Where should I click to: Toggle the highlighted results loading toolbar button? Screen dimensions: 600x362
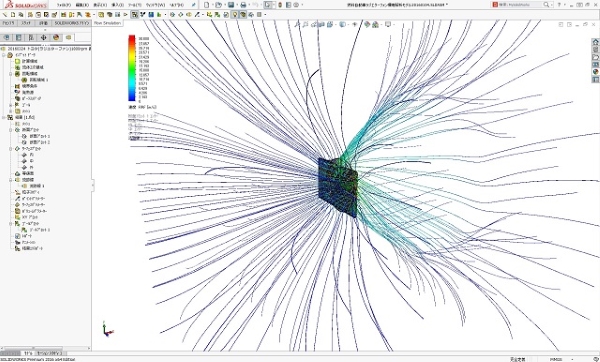134,15
